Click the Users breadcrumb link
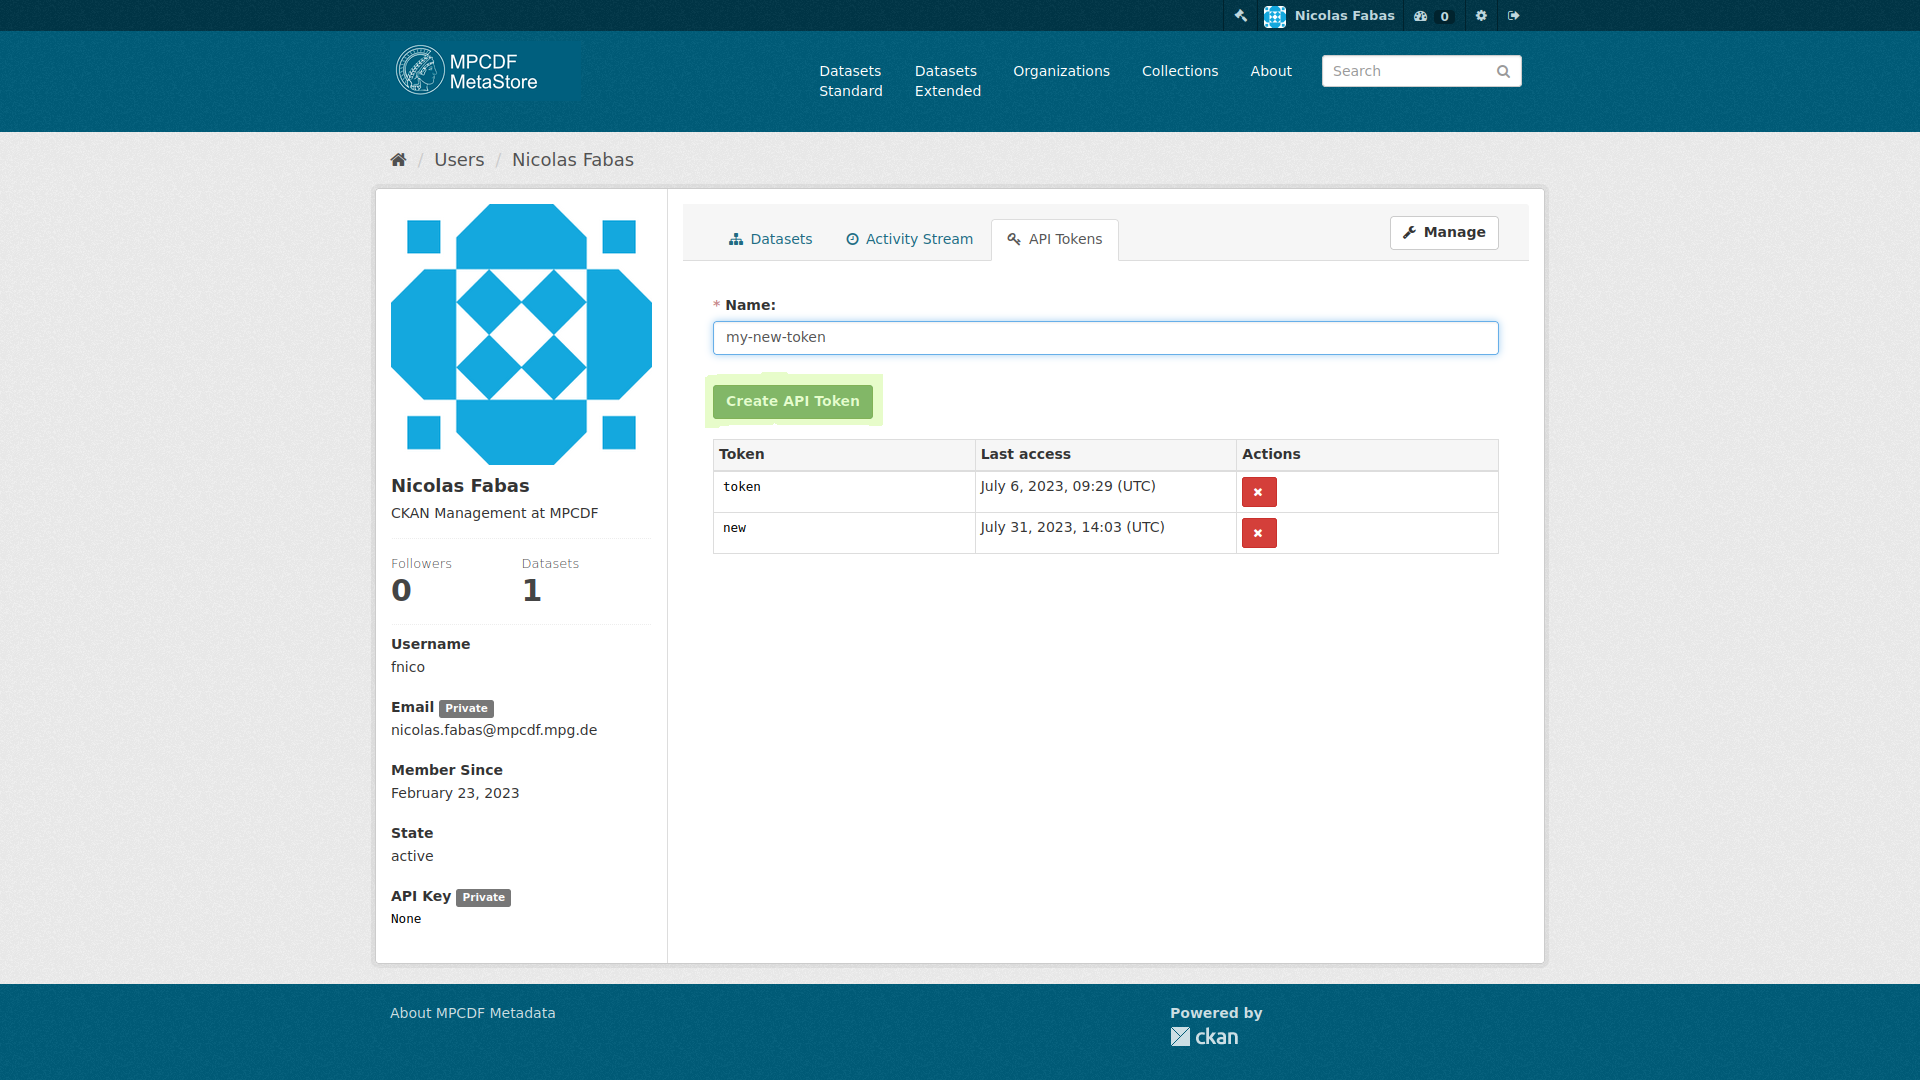 (x=459, y=160)
